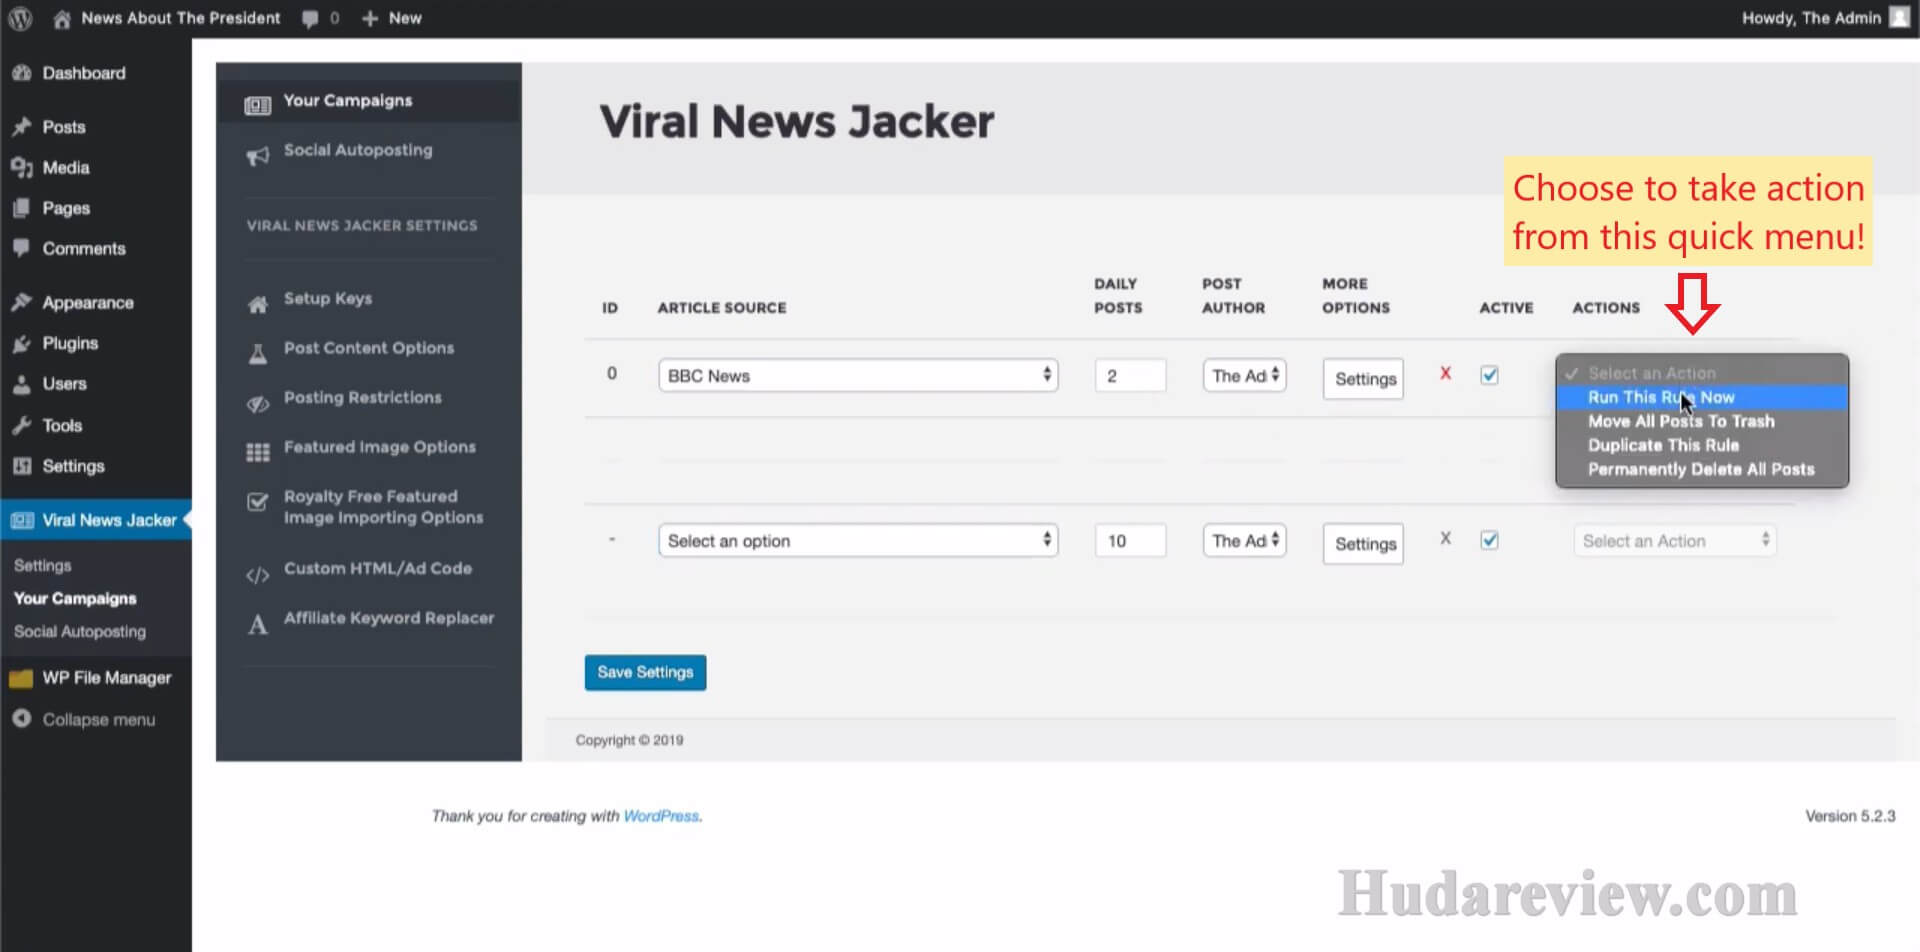Toggle Active checkbox in second campaign row
This screenshot has width=1920, height=952.
(x=1489, y=540)
